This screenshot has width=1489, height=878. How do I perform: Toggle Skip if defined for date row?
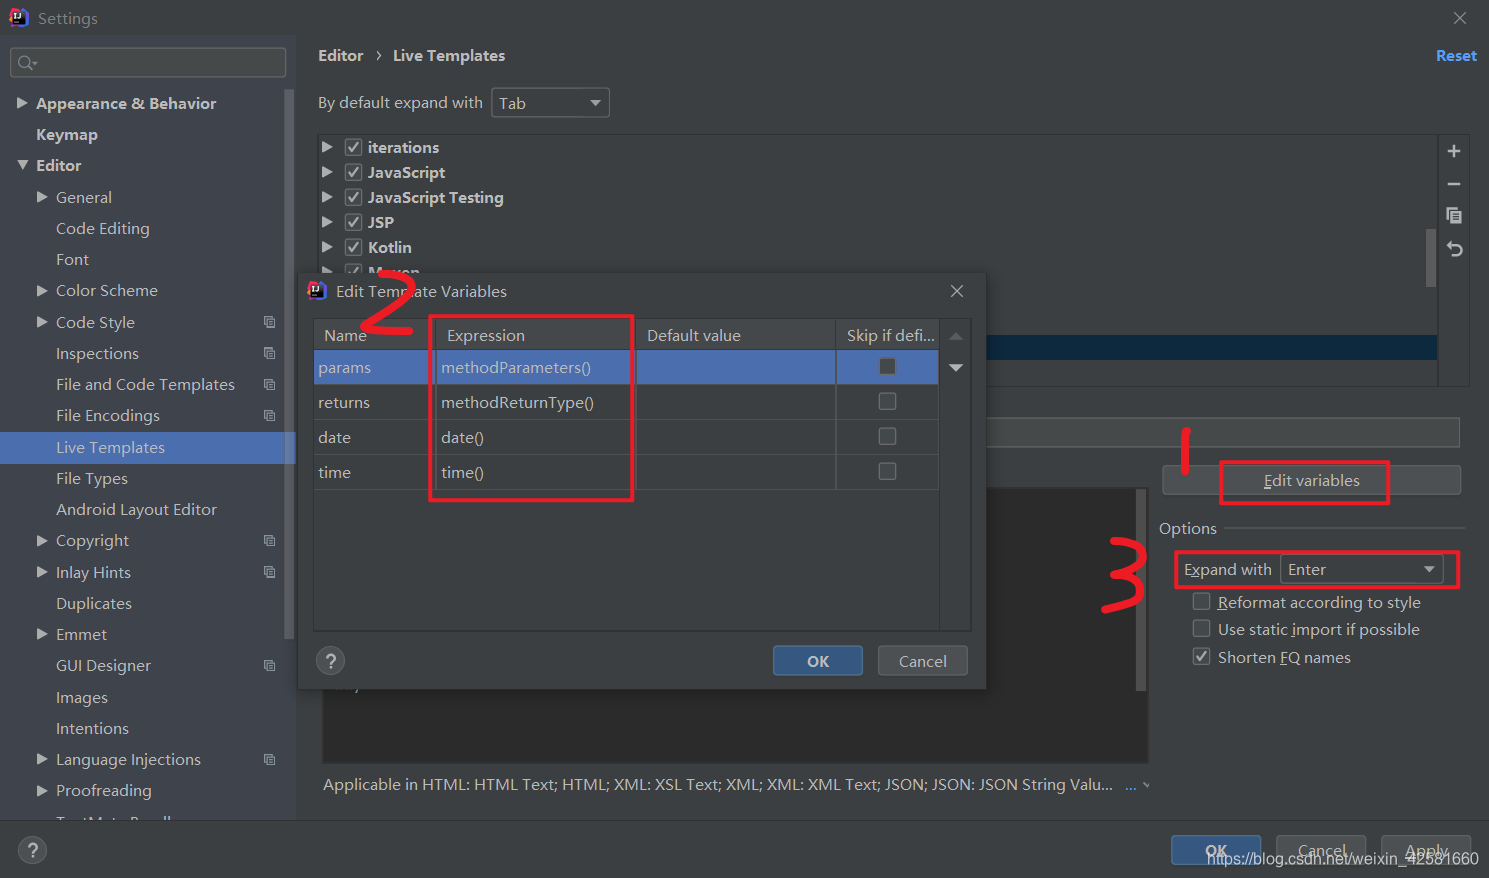click(x=887, y=437)
